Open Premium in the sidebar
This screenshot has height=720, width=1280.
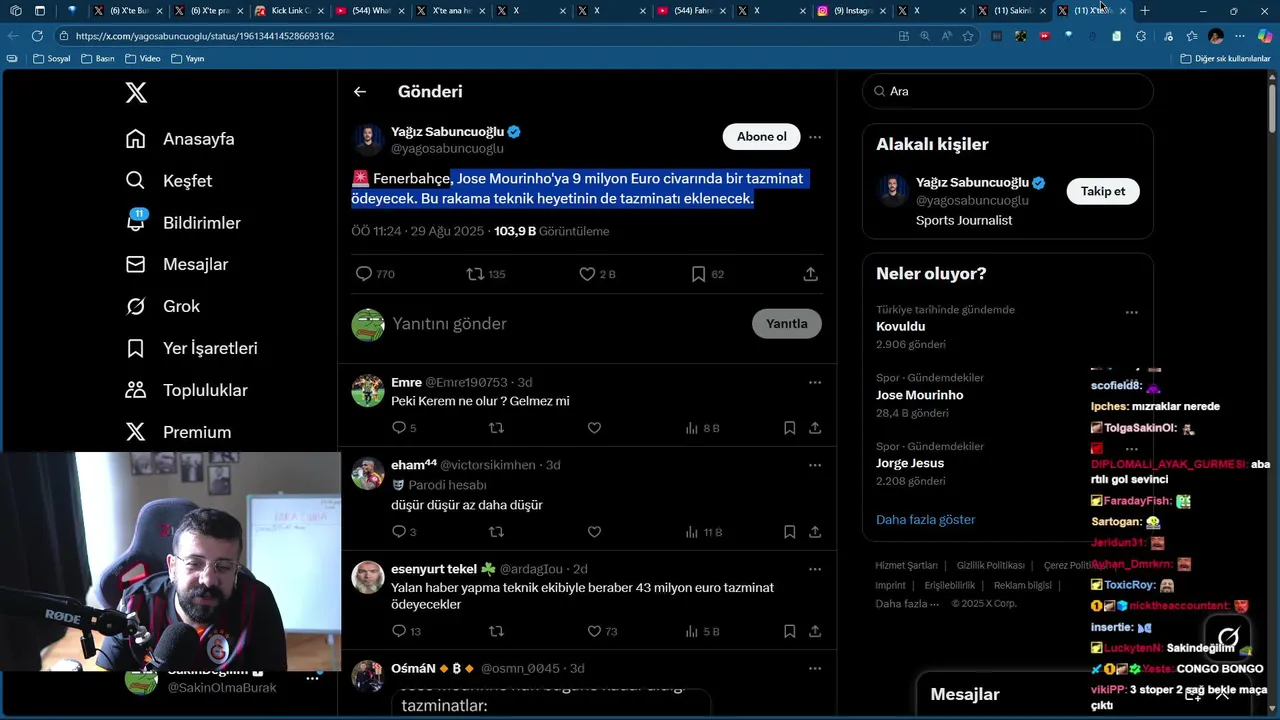click(x=178, y=433)
